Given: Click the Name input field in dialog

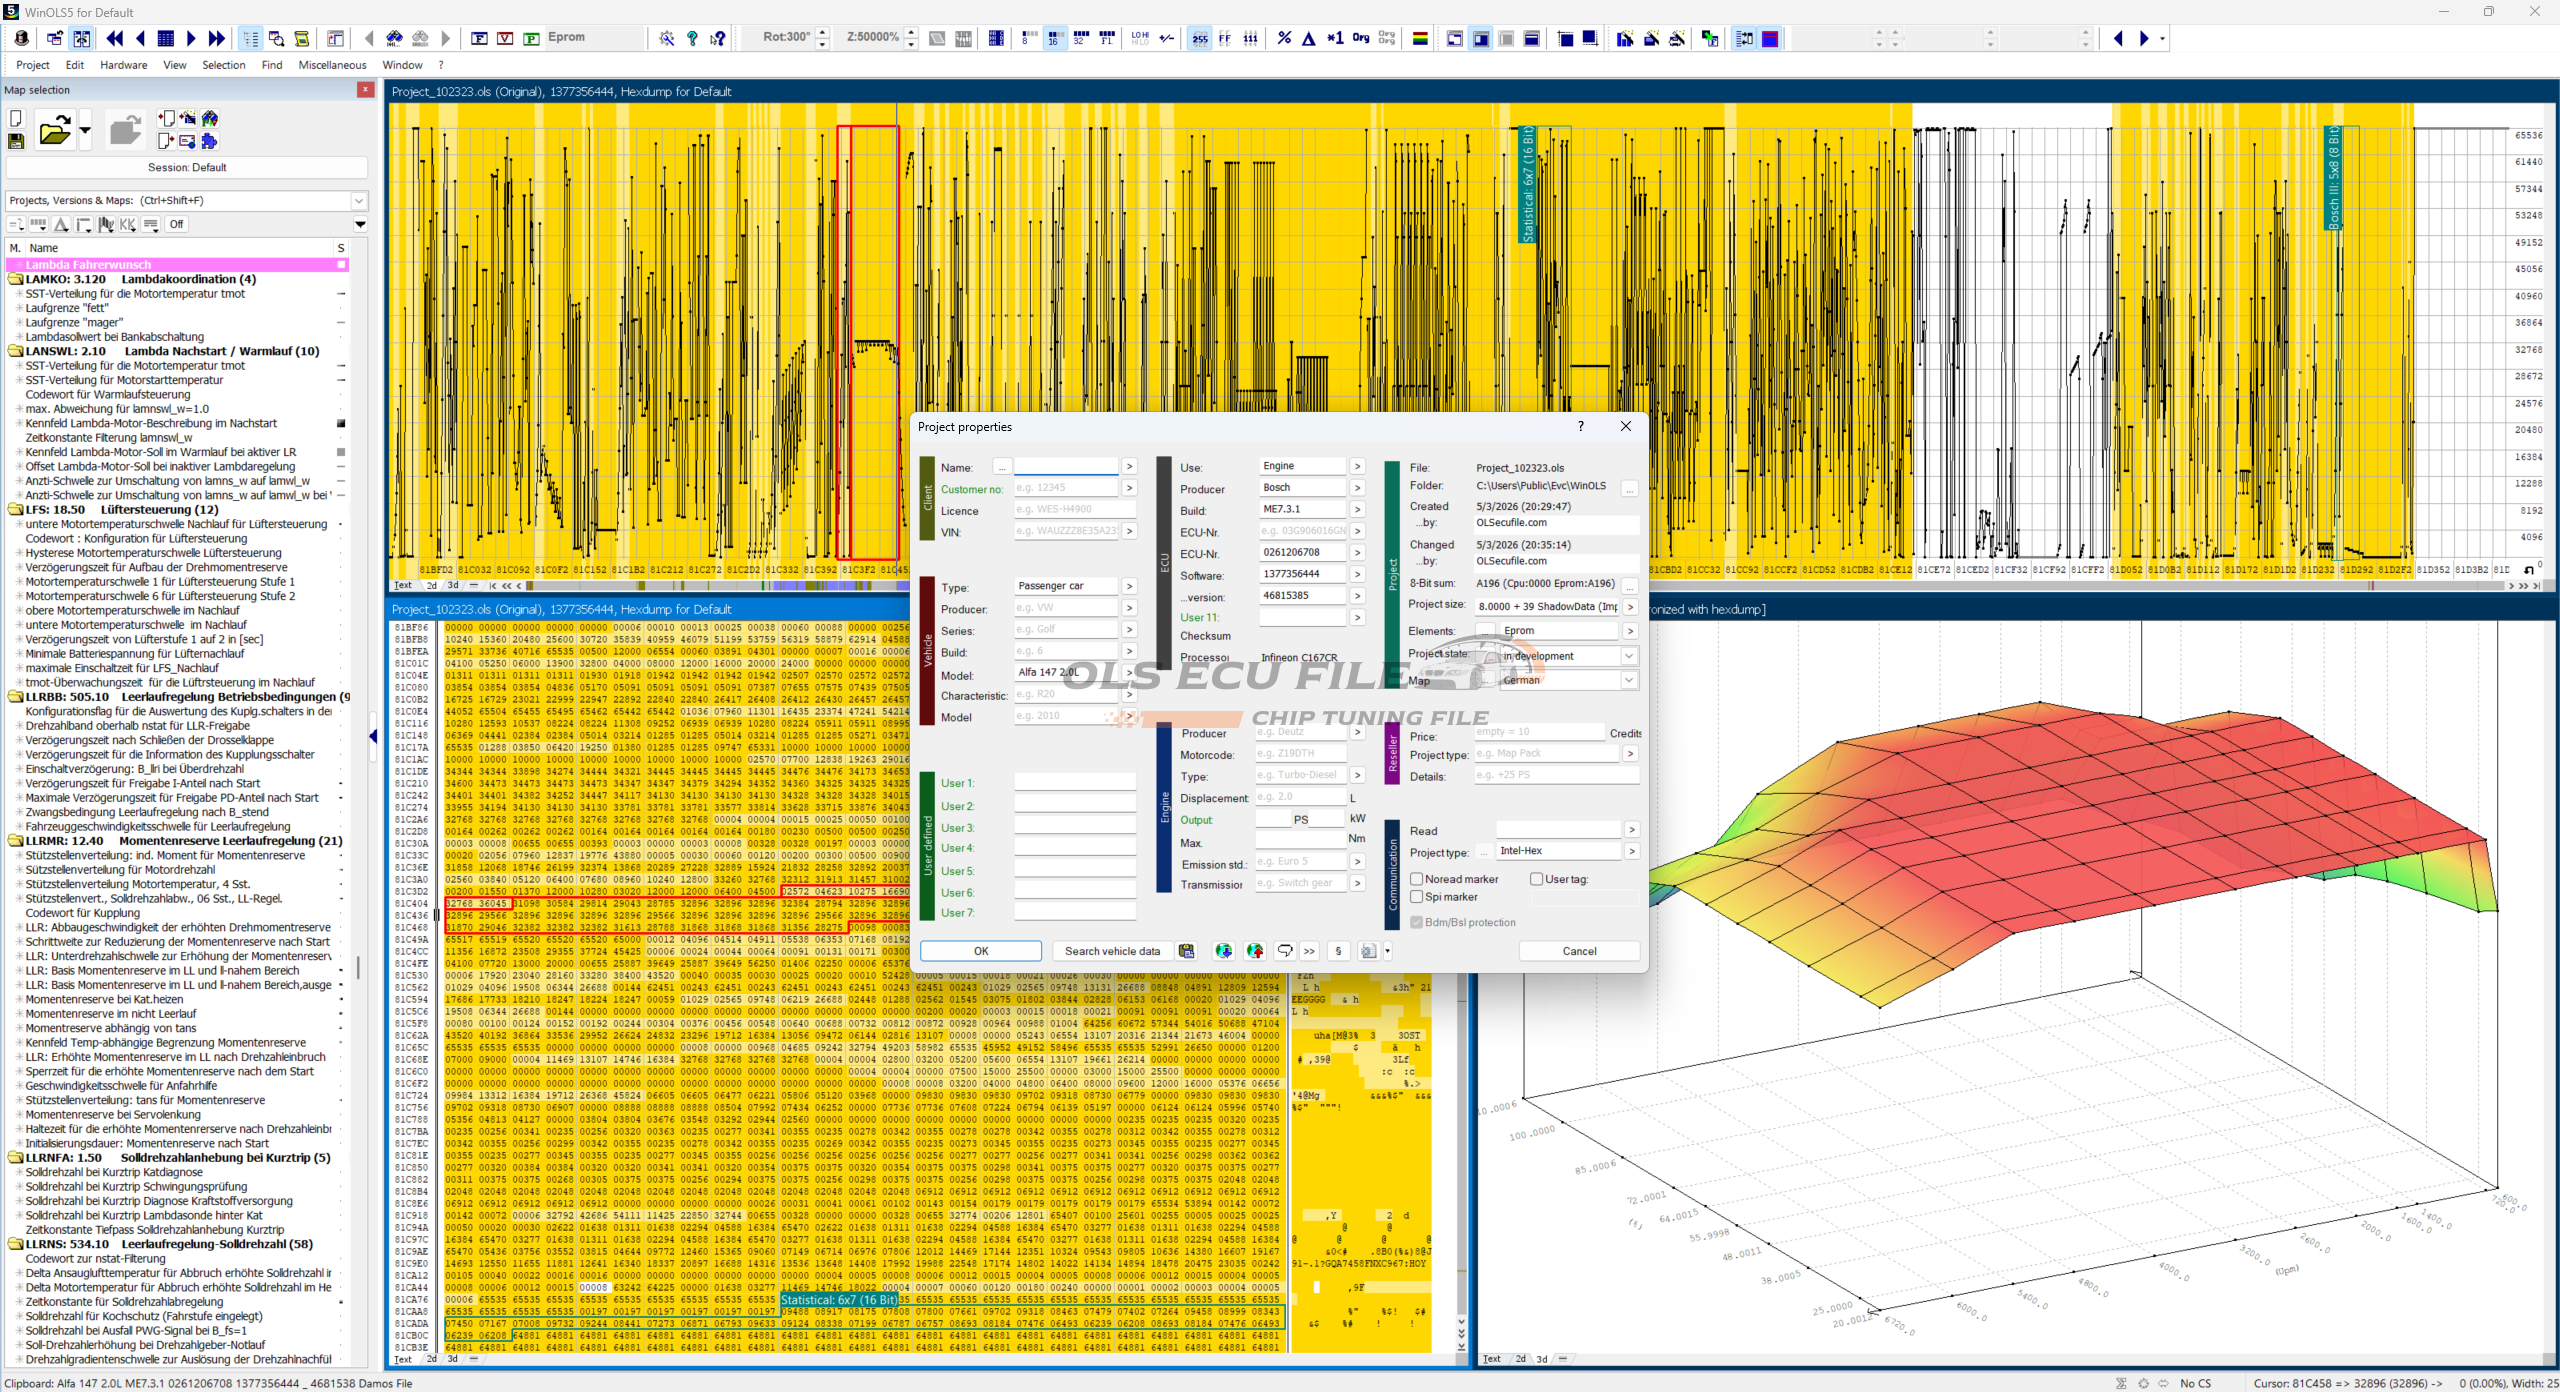Looking at the screenshot, I should tap(1066, 467).
